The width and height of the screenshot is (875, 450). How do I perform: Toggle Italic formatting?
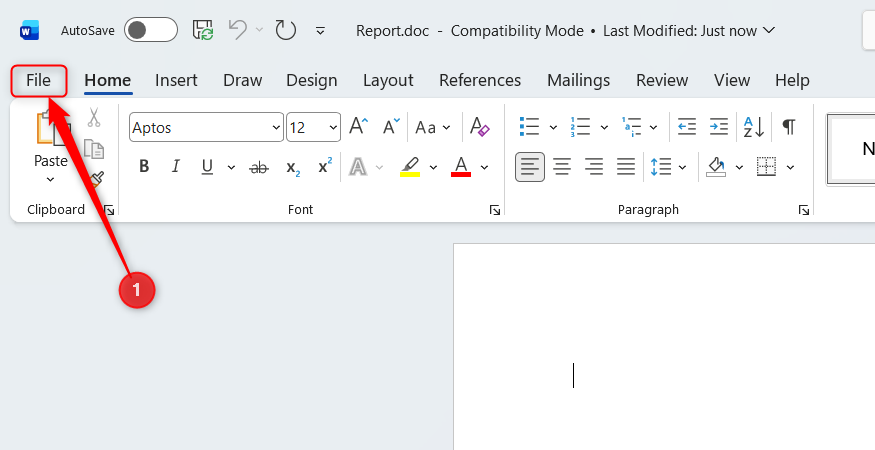click(176, 166)
